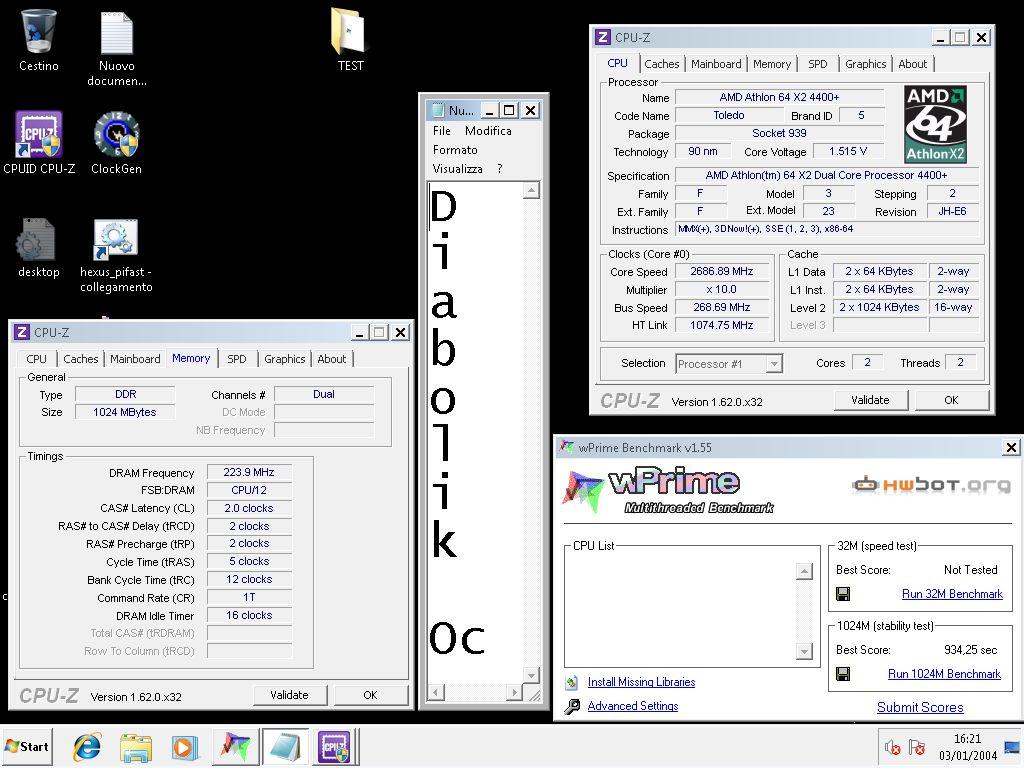The width and height of the screenshot is (1024, 768).
Task: Click the AMD Athlon 64 X2 logo
Action: (935, 125)
